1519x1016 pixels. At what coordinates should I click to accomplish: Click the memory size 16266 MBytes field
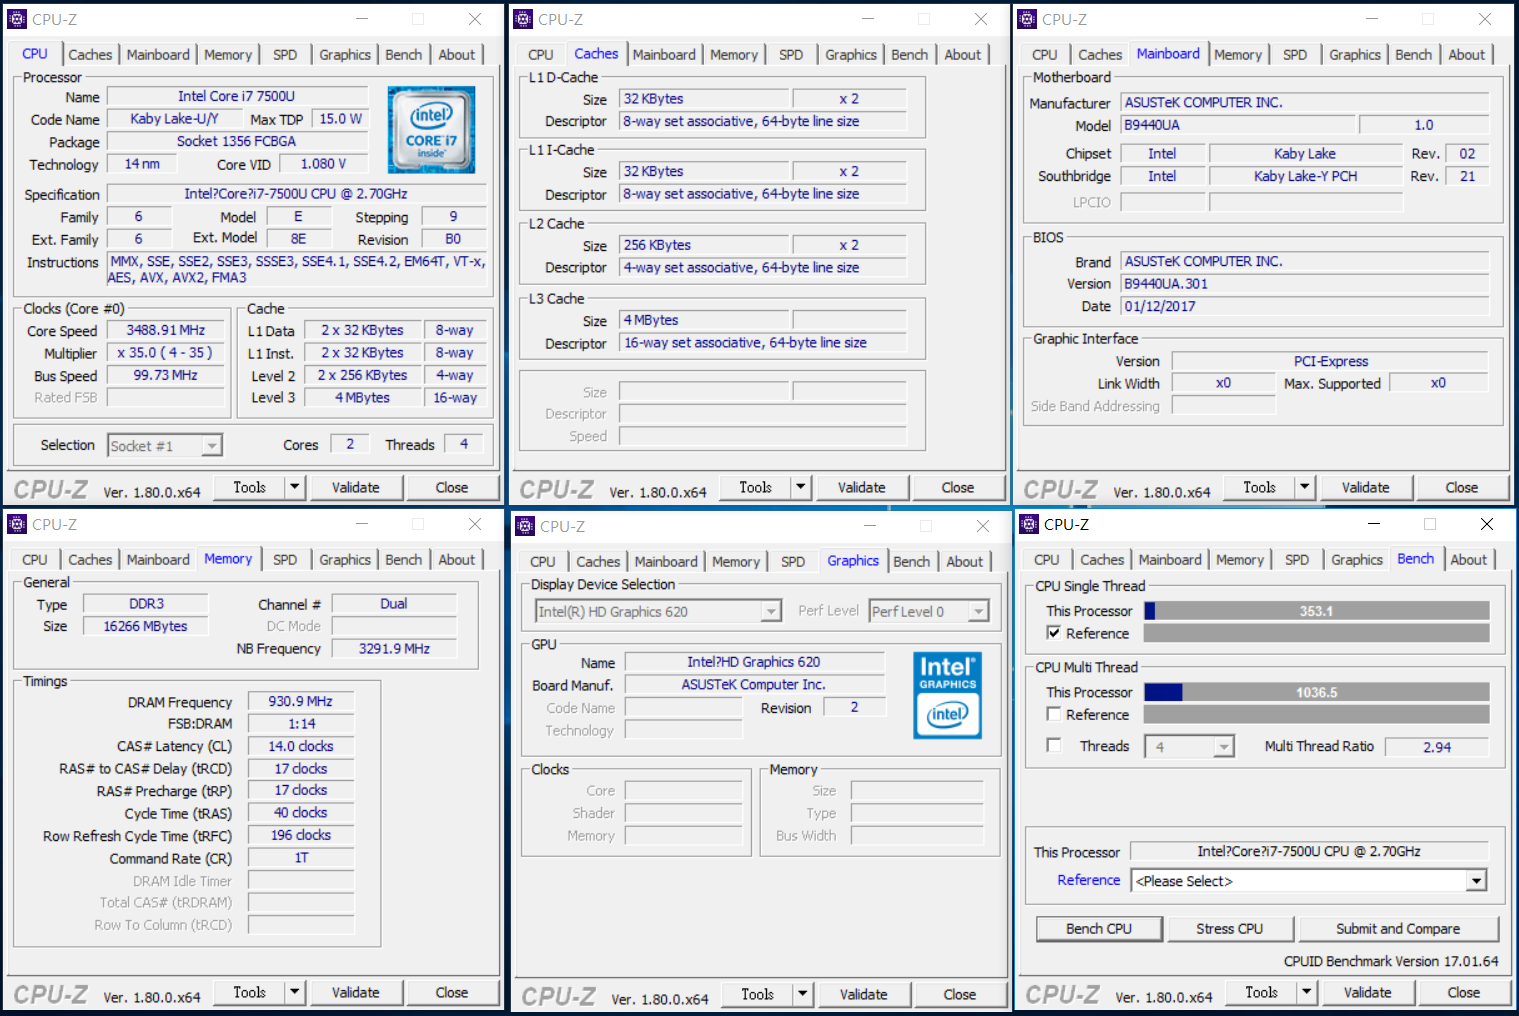pos(146,626)
